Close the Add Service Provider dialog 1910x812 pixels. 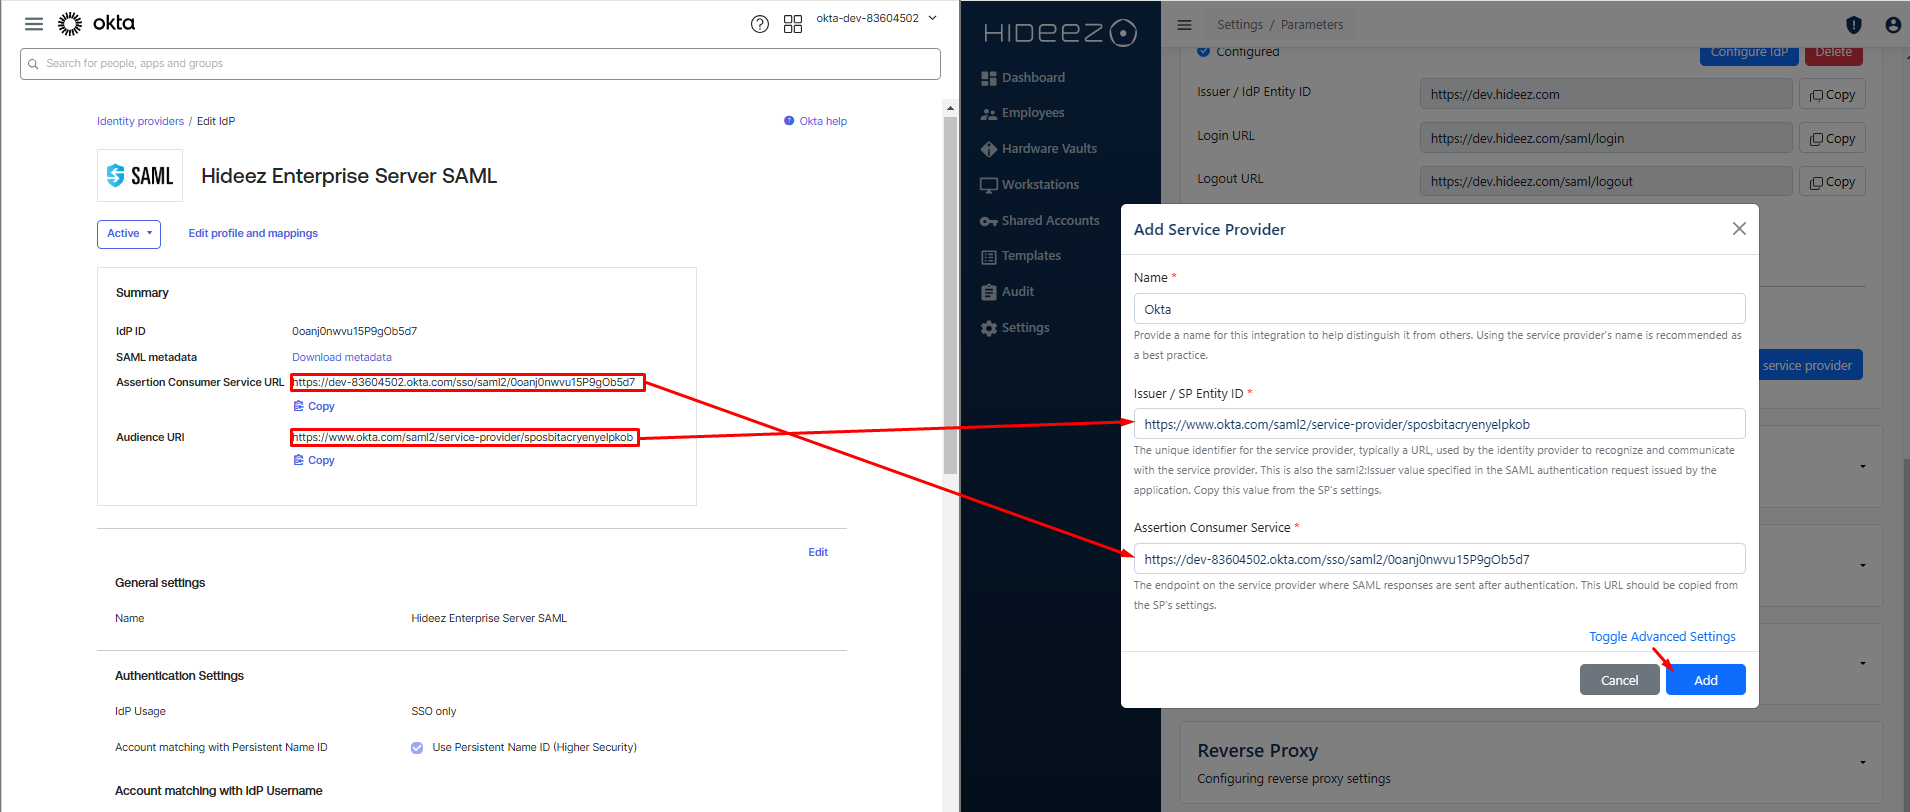pyautogui.click(x=1739, y=229)
